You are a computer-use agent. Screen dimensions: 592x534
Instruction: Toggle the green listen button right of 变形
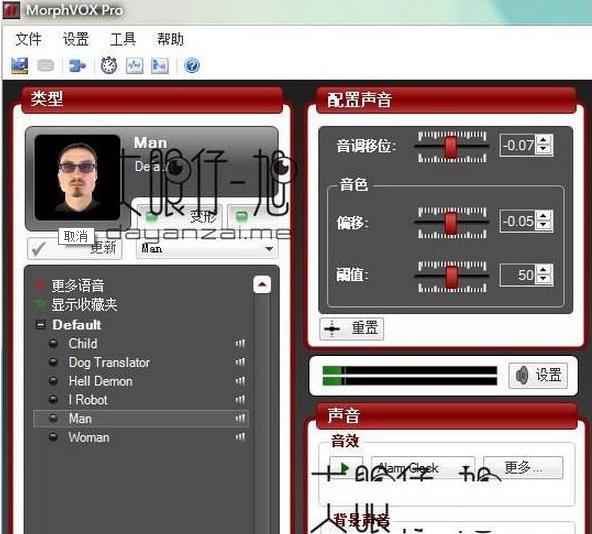point(253,216)
